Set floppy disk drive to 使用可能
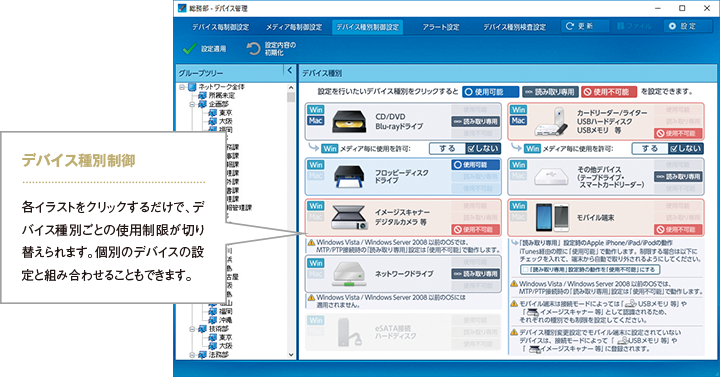 [x=476, y=165]
